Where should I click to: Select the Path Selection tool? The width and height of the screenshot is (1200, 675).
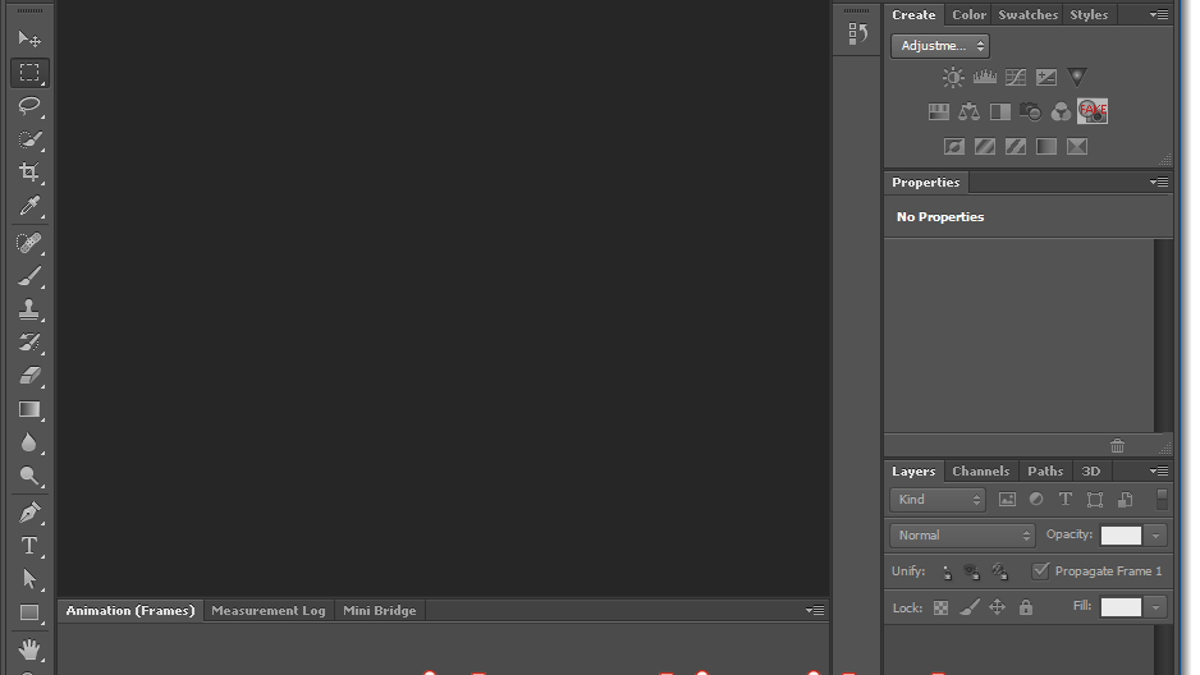click(29, 580)
